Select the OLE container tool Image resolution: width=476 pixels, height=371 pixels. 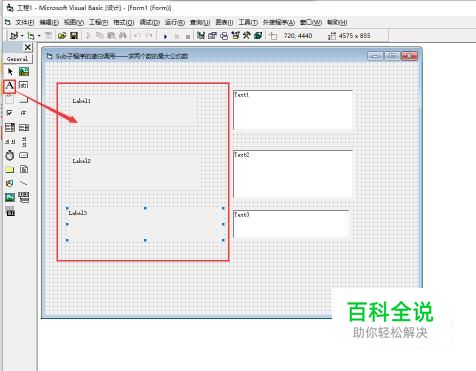[10, 211]
